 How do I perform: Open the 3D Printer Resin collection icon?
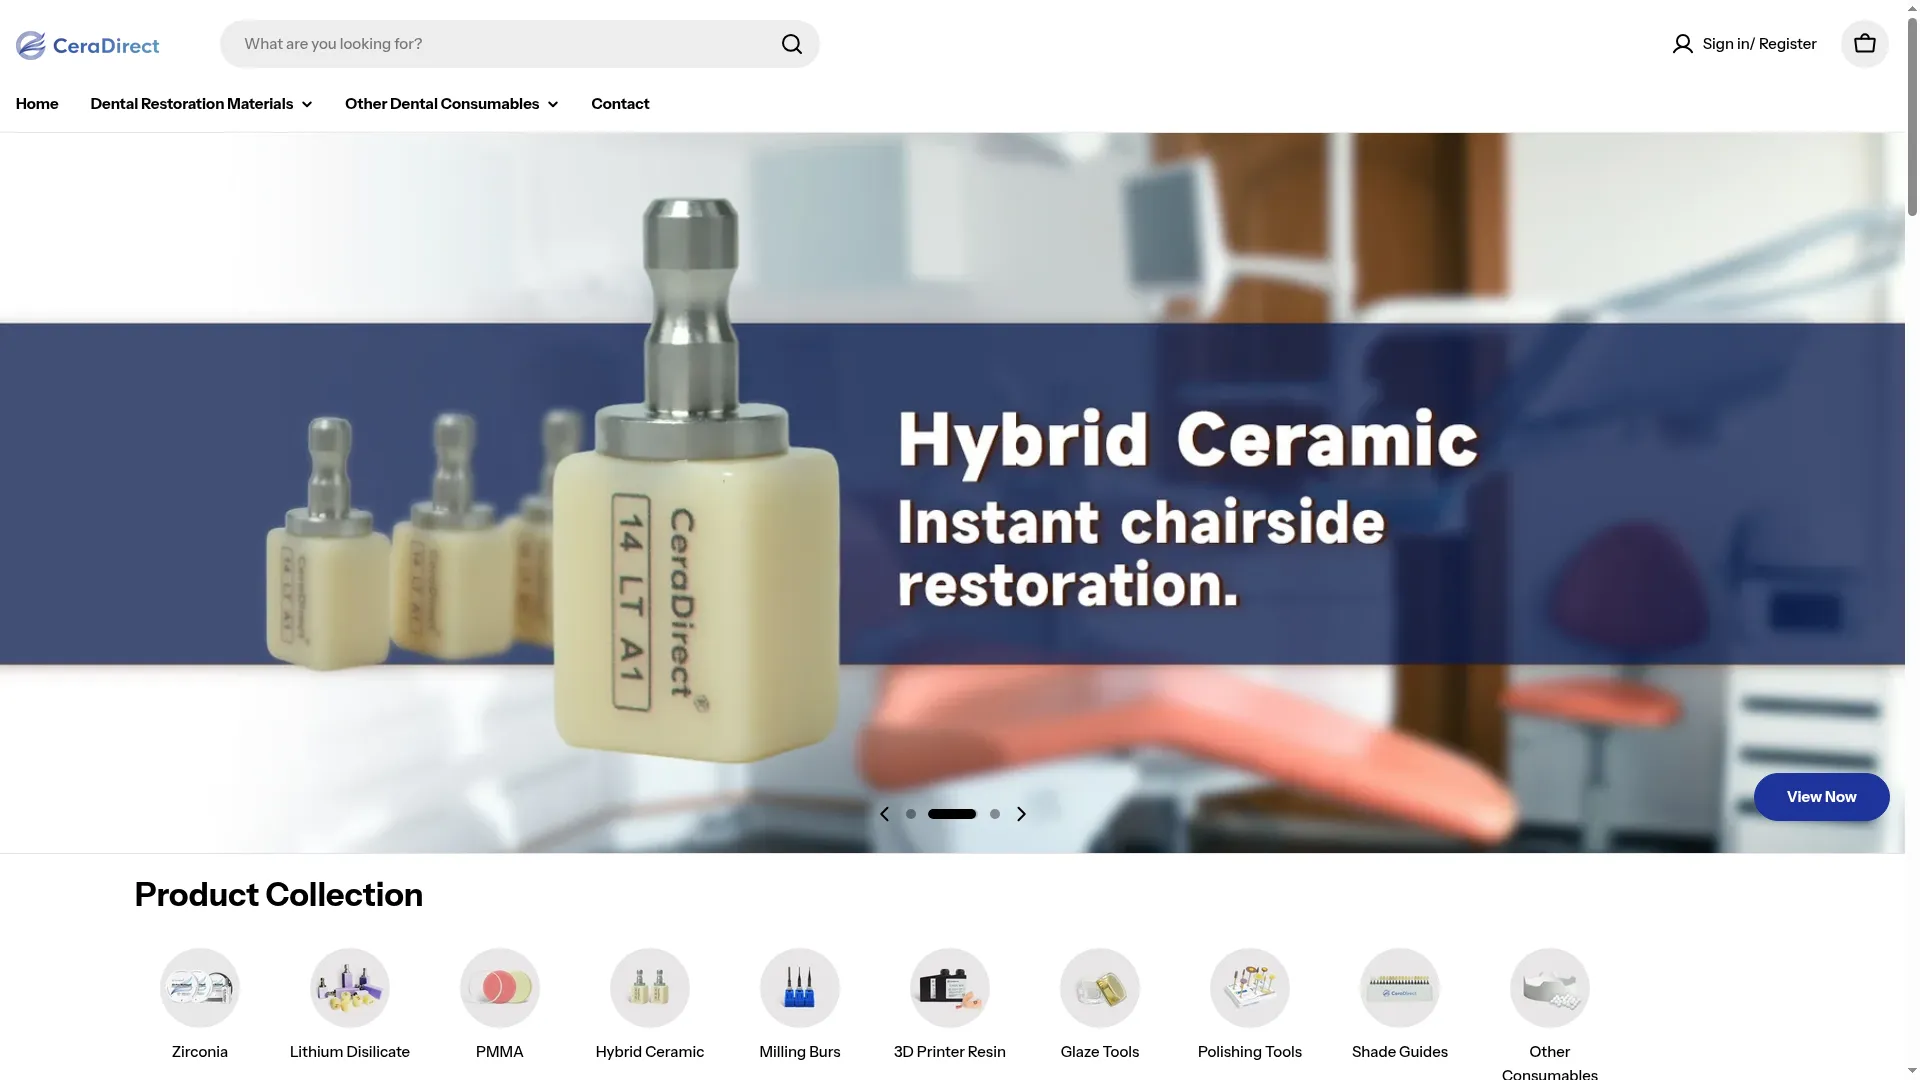click(x=950, y=988)
